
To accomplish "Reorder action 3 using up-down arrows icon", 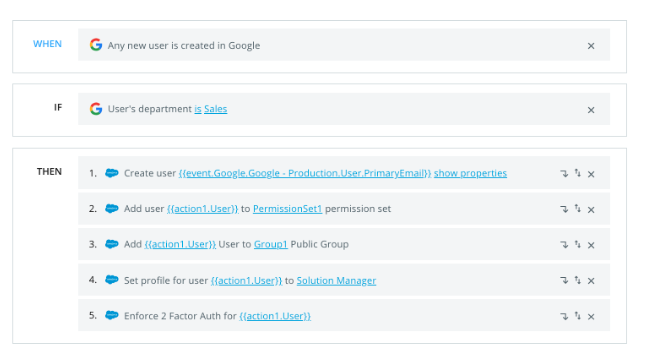I will pyautogui.click(x=578, y=244).
